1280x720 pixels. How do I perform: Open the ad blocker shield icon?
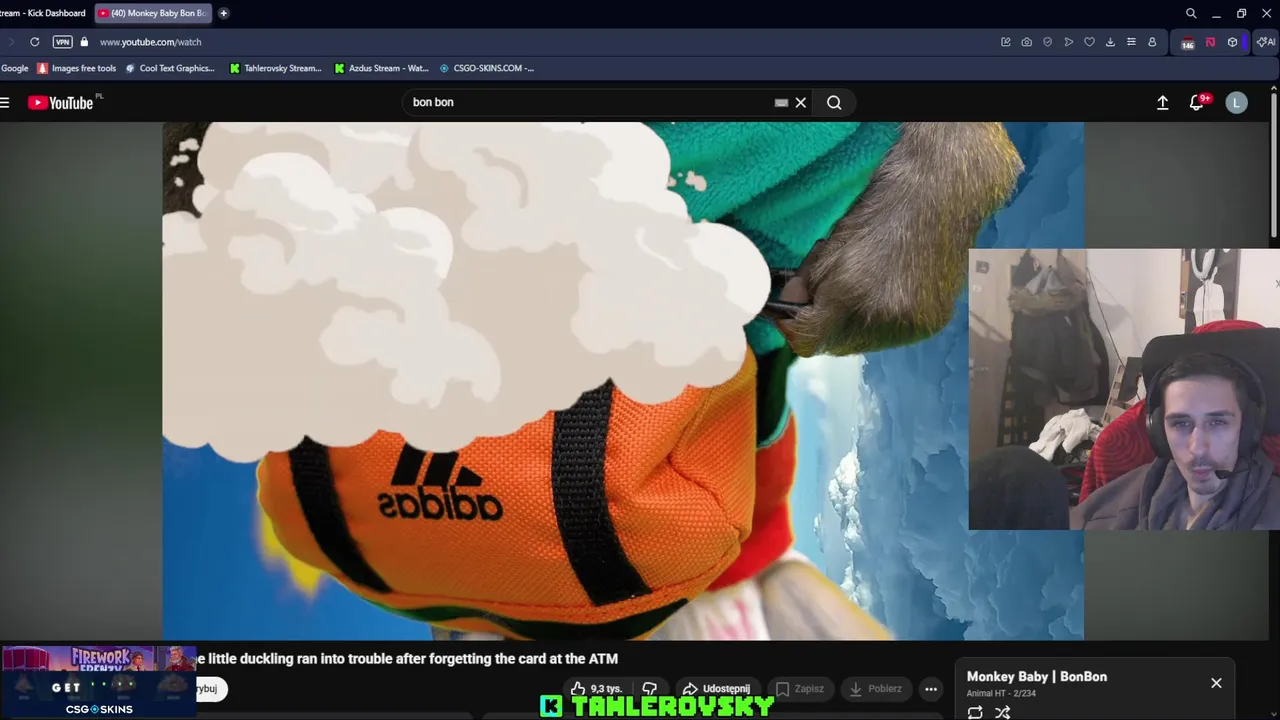tap(1047, 42)
